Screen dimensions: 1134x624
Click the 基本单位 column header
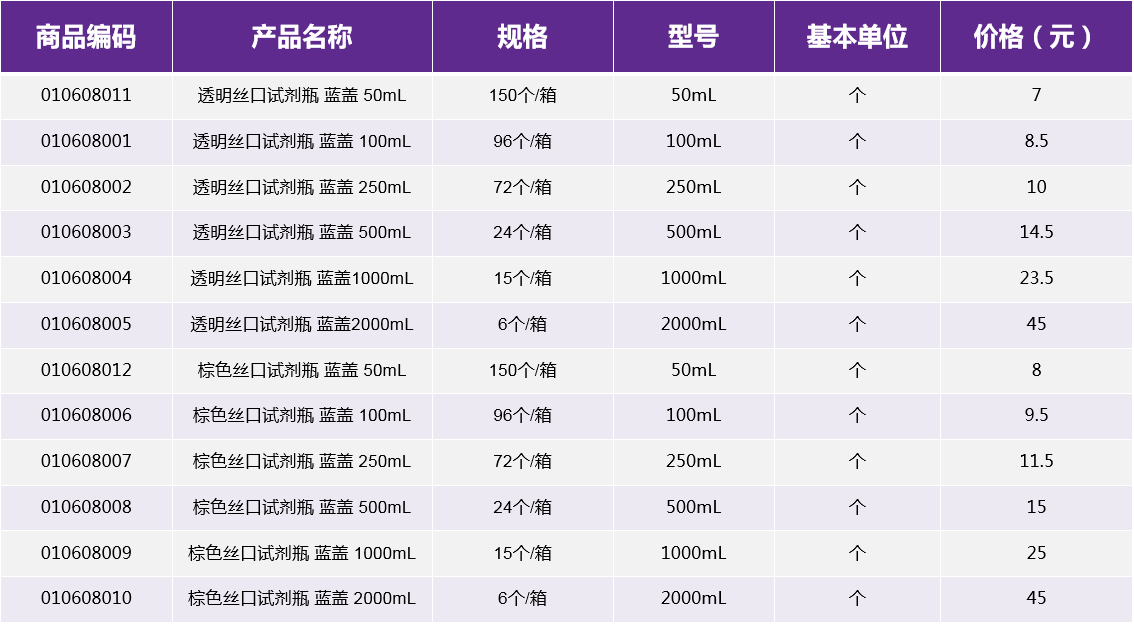coord(857,36)
